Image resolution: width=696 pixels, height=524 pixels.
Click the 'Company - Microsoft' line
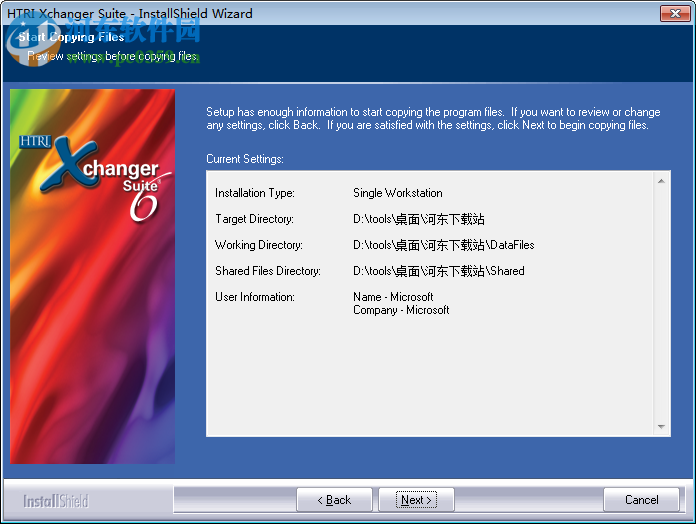coord(401,310)
